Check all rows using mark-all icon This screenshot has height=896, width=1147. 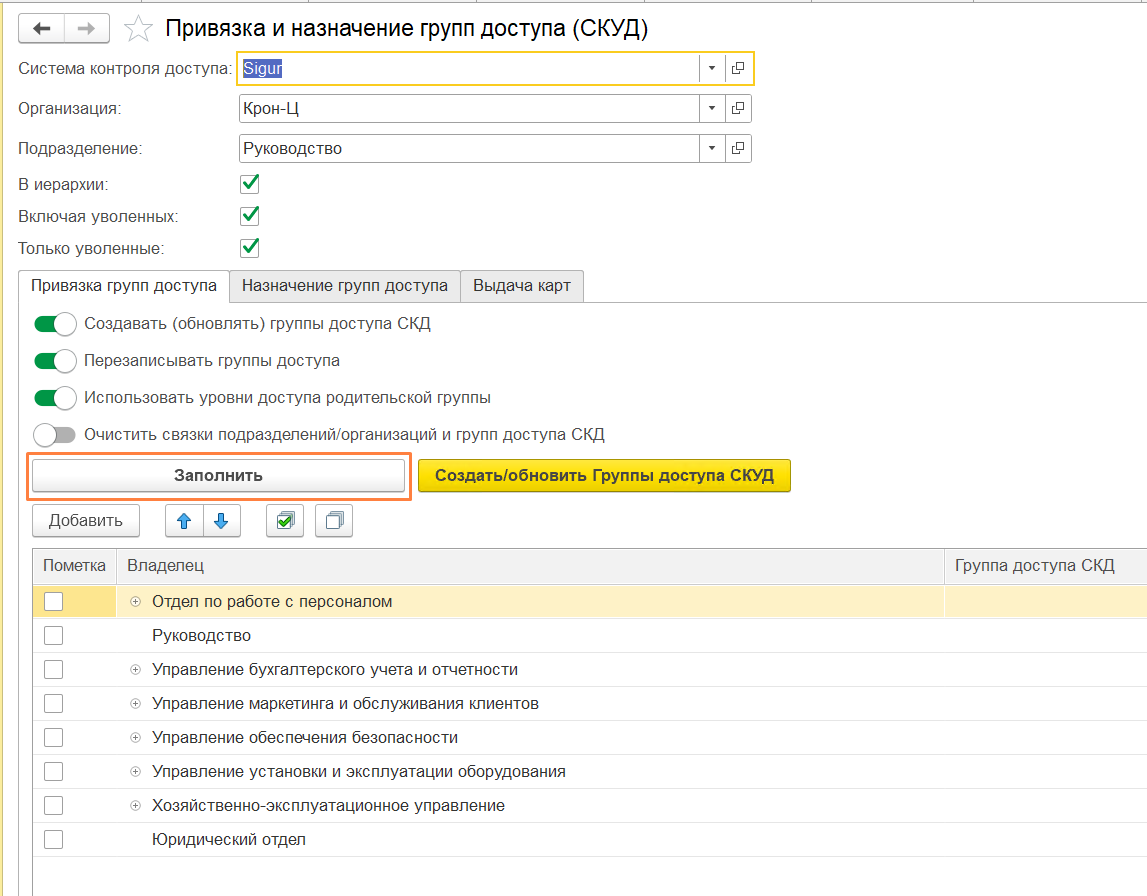tap(285, 521)
